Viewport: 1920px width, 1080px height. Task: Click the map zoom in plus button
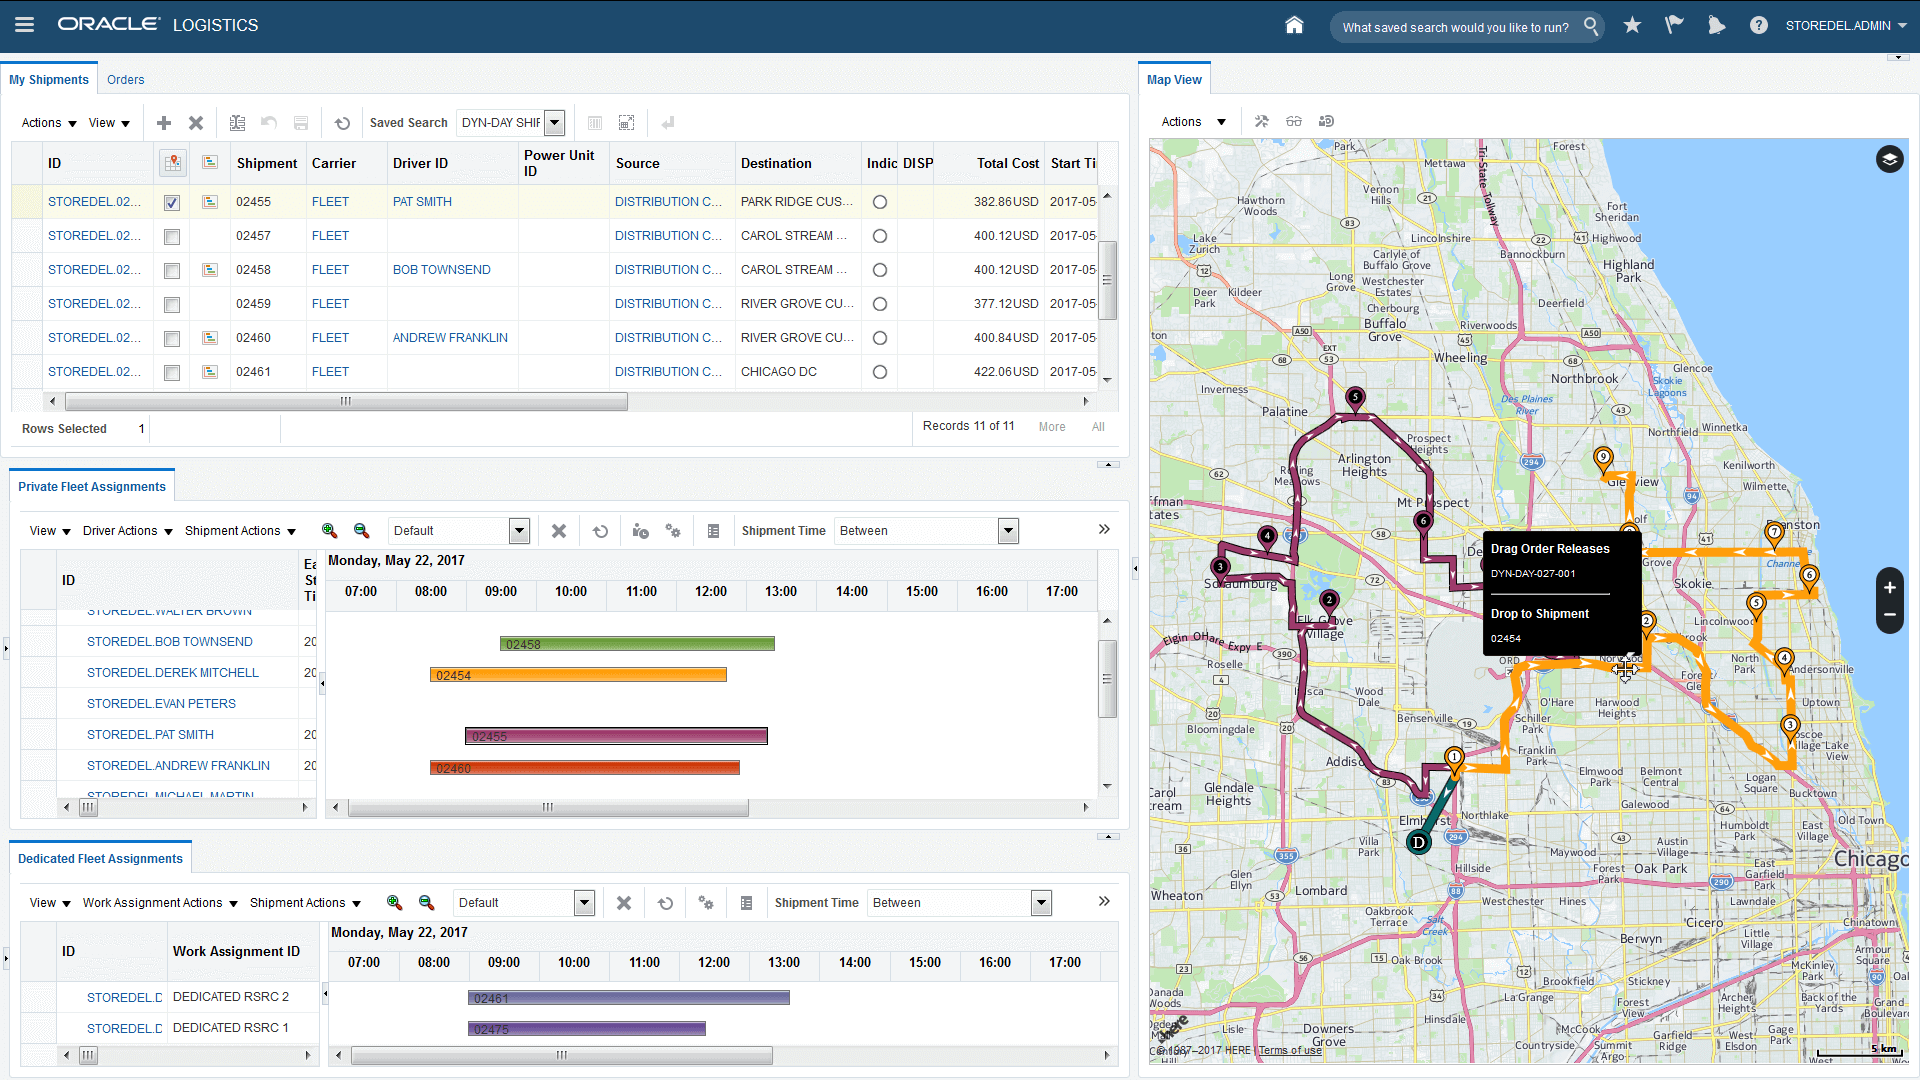[1889, 588]
